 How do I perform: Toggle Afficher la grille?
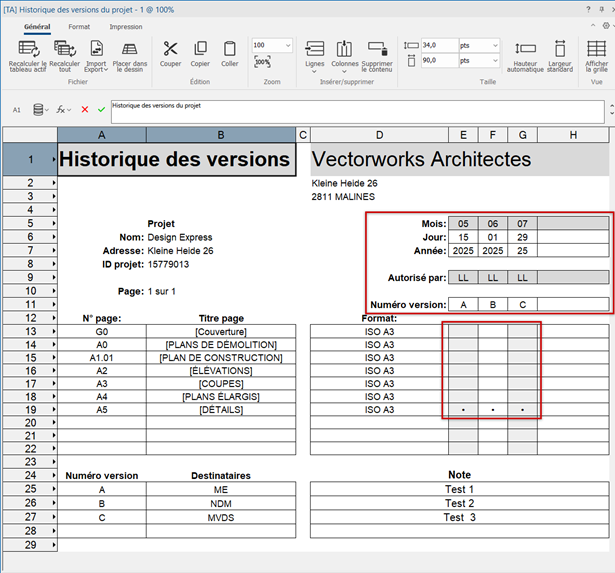click(x=597, y=49)
